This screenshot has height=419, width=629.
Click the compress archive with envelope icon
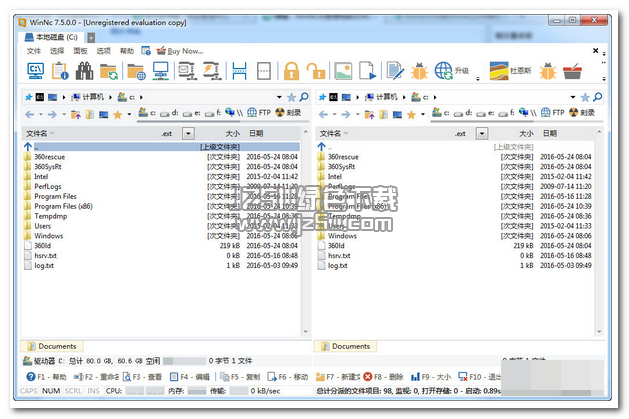pyautogui.click(x=187, y=71)
